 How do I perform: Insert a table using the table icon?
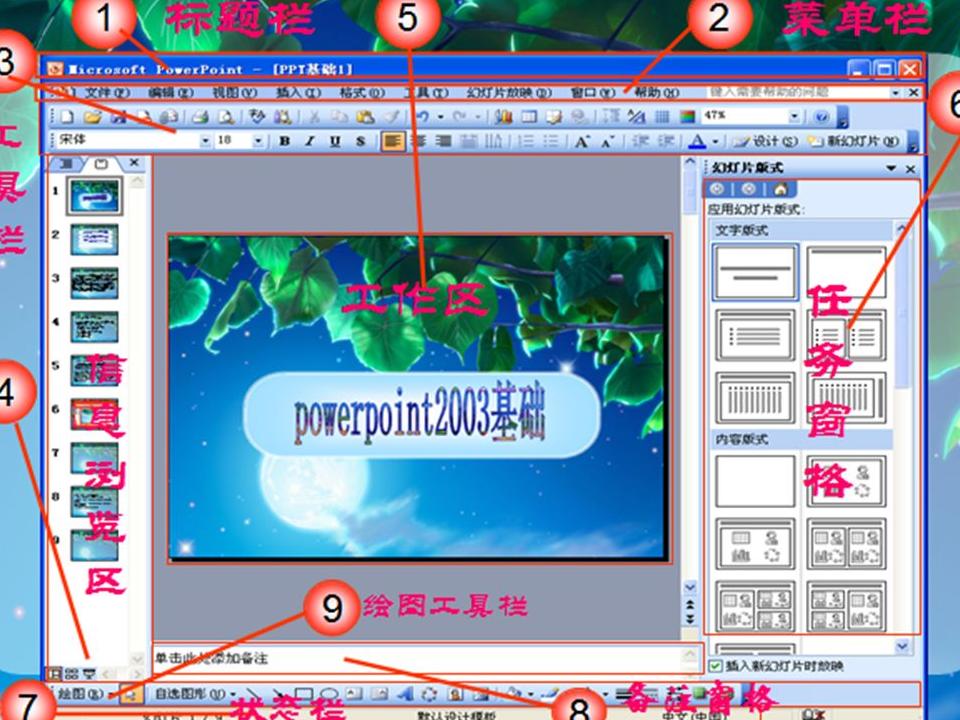tap(528, 116)
